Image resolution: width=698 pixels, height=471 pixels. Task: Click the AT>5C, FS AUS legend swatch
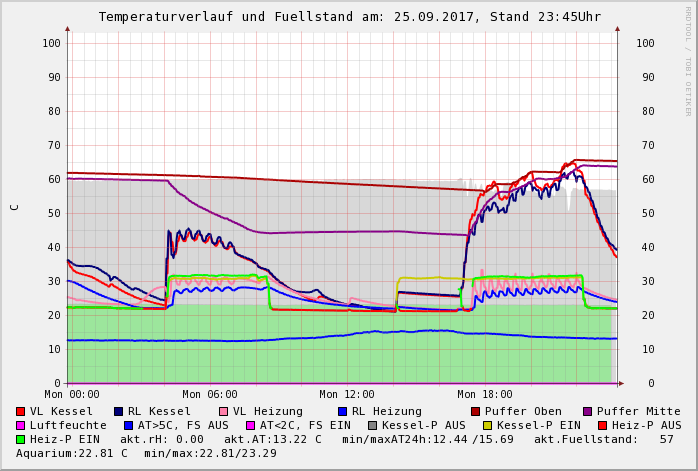[x=129, y=425]
